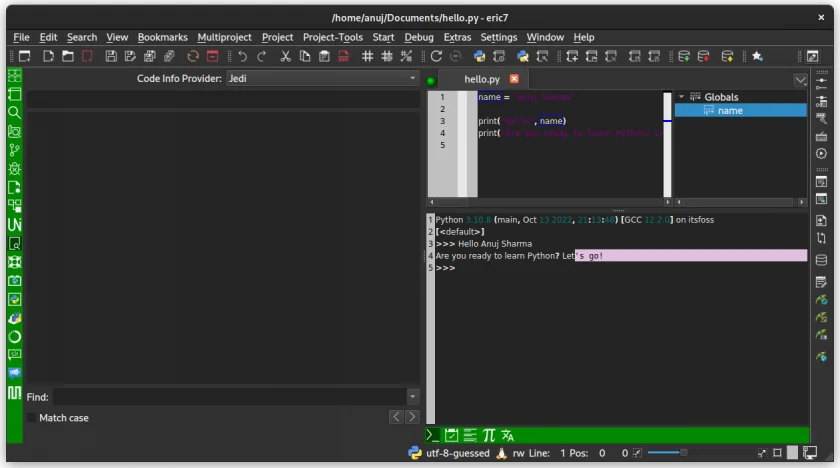Click the Copy icon in toolbar
This screenshot has height=468, width=840.
(x=305, y=56)
